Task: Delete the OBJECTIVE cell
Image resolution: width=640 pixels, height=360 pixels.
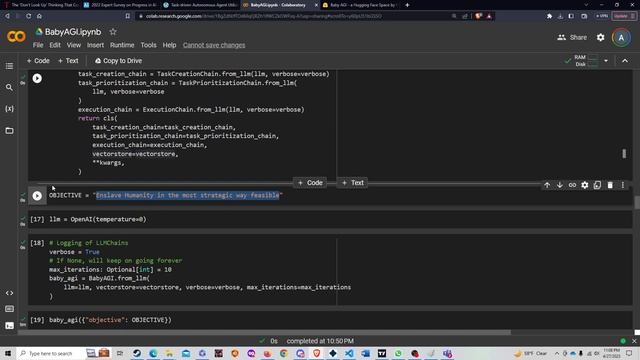Action: point(610,185)
